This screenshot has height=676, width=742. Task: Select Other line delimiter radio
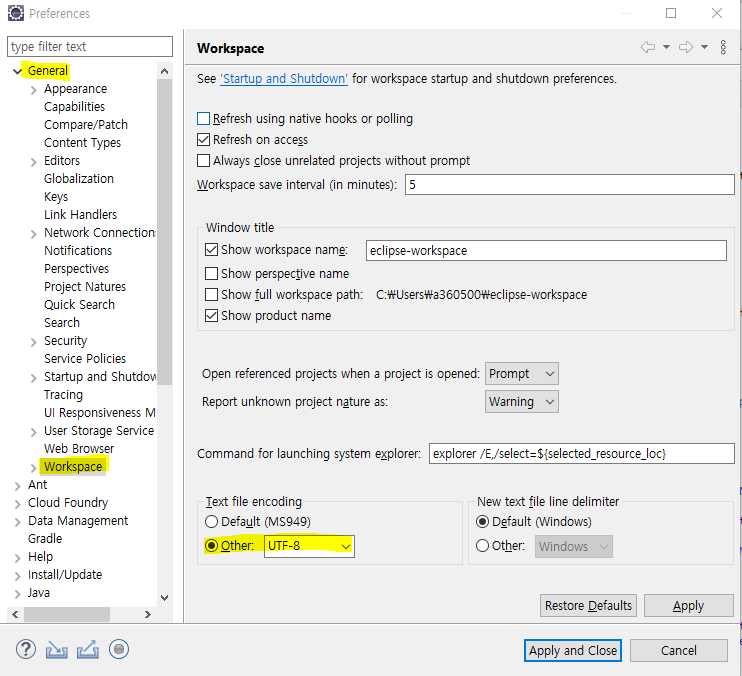[x=482, y=546]
